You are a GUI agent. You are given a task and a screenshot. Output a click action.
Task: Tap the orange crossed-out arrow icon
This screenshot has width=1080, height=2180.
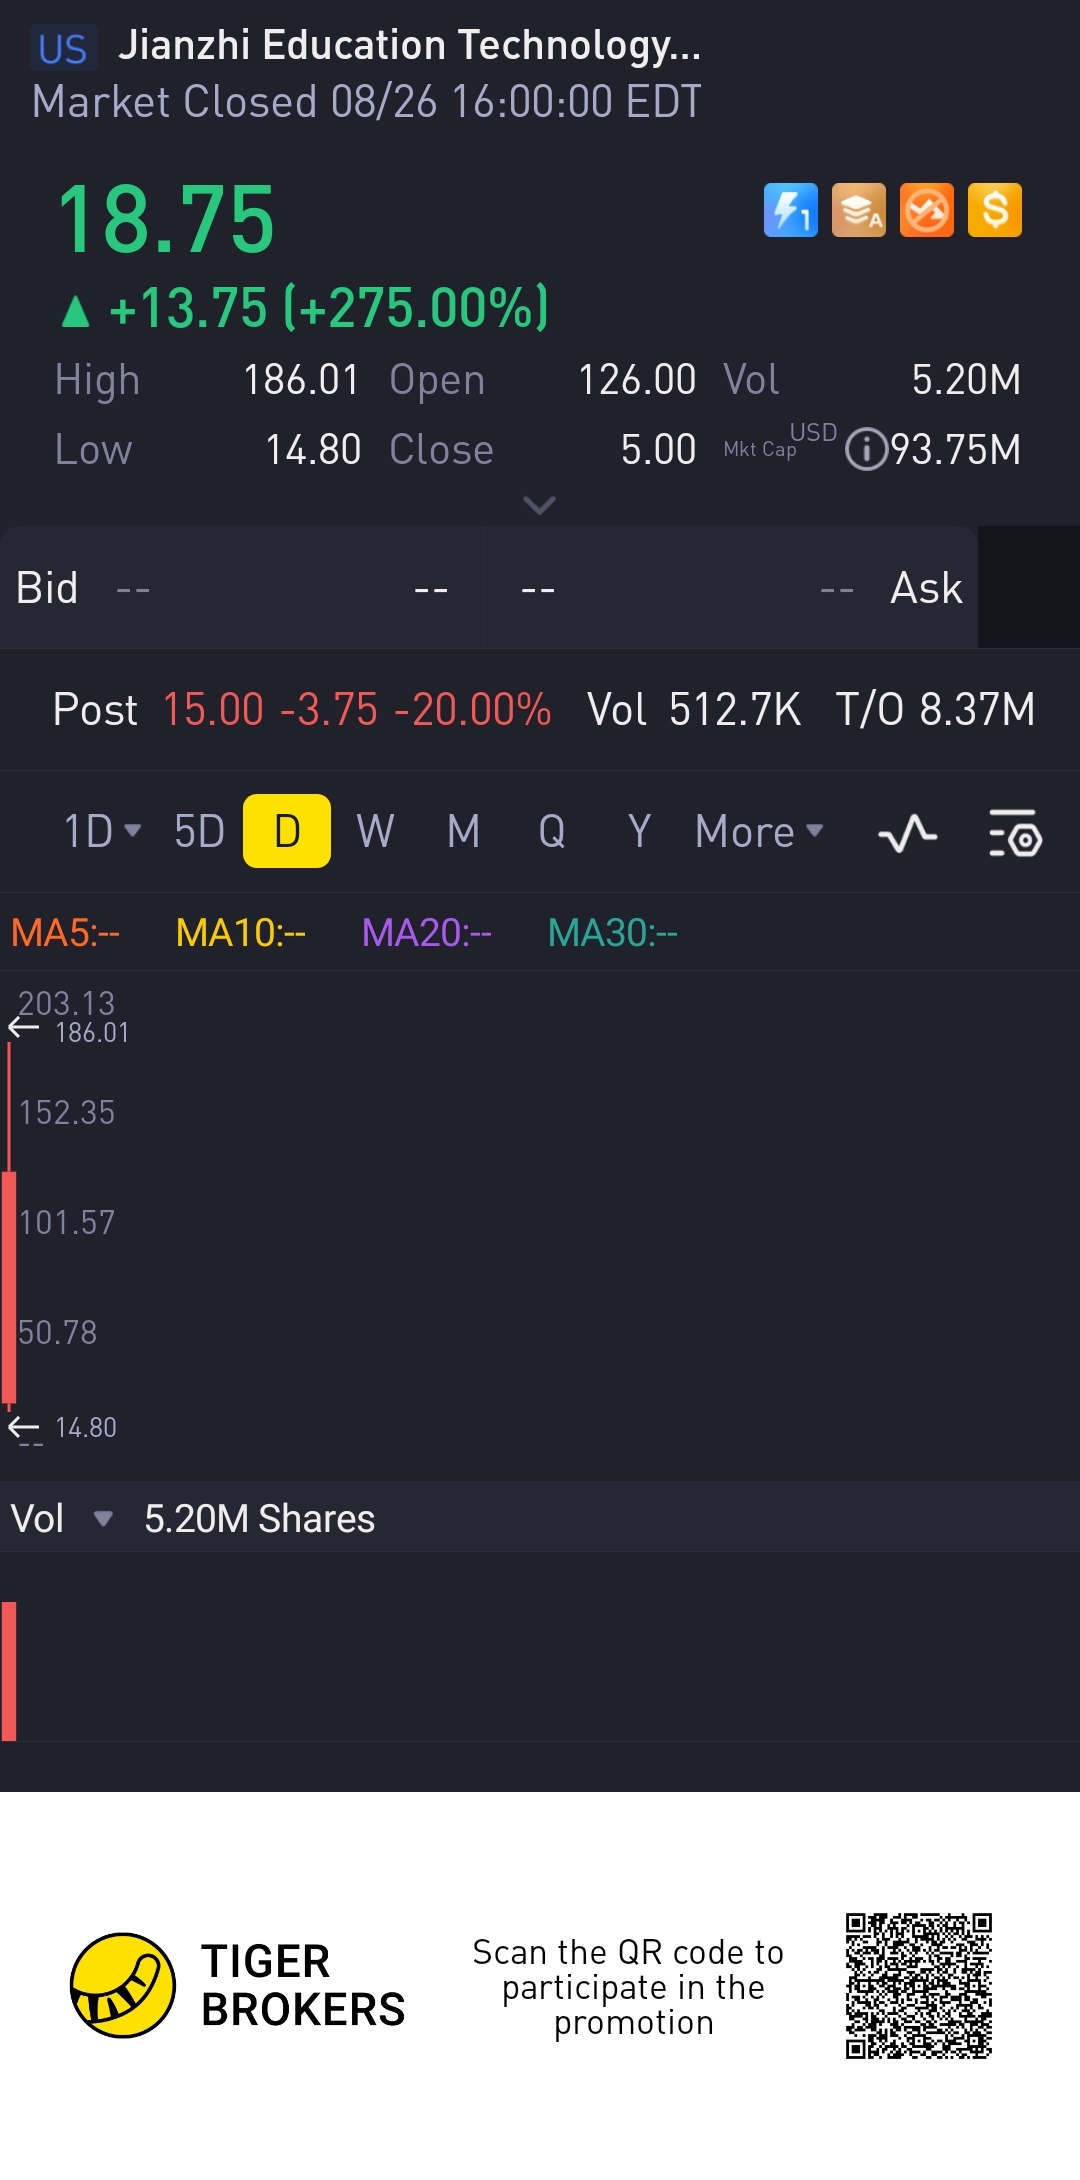click(926, 210)
